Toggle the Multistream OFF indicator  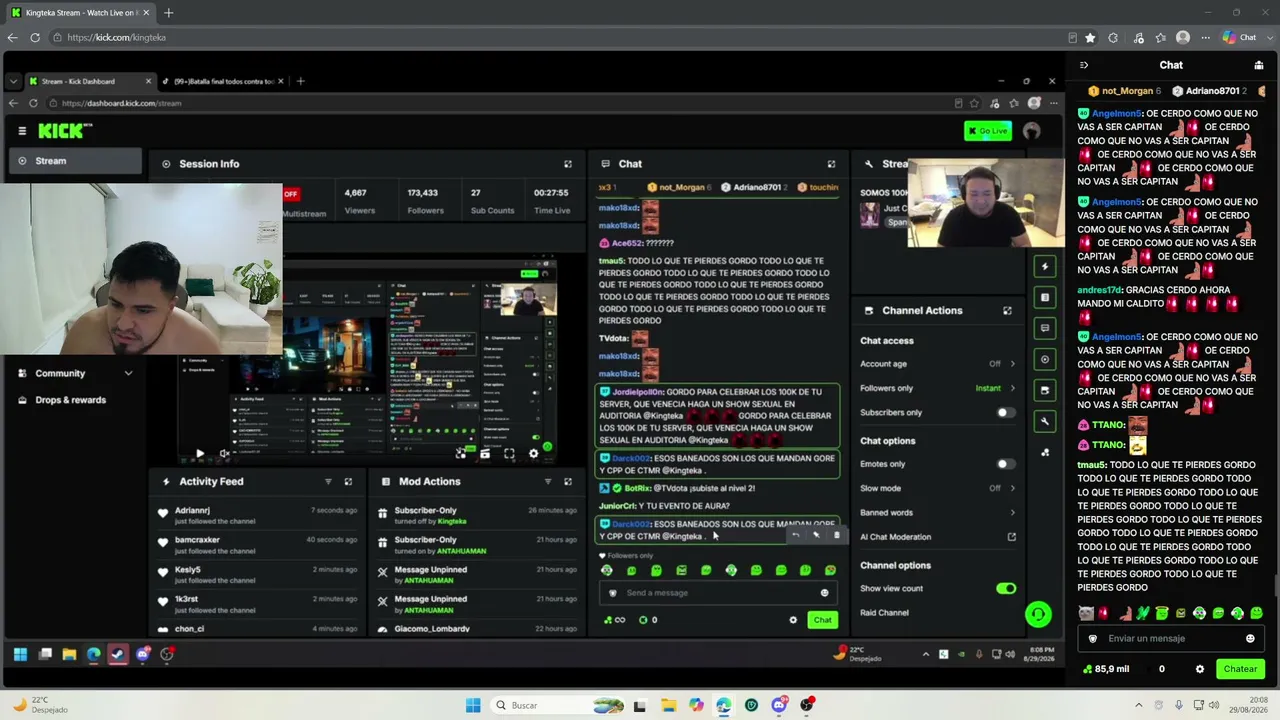click(x=291, y=194)
